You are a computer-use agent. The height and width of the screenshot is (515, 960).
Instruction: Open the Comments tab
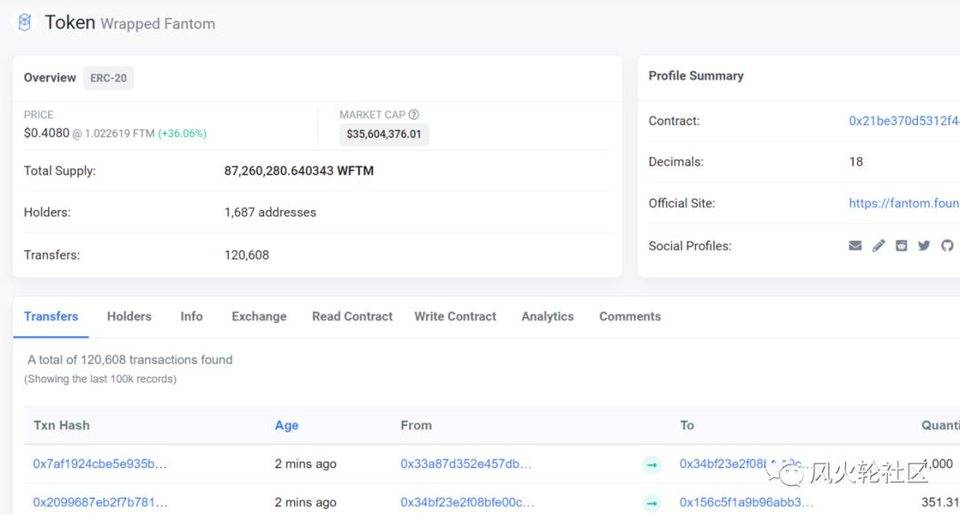point(630,317)
